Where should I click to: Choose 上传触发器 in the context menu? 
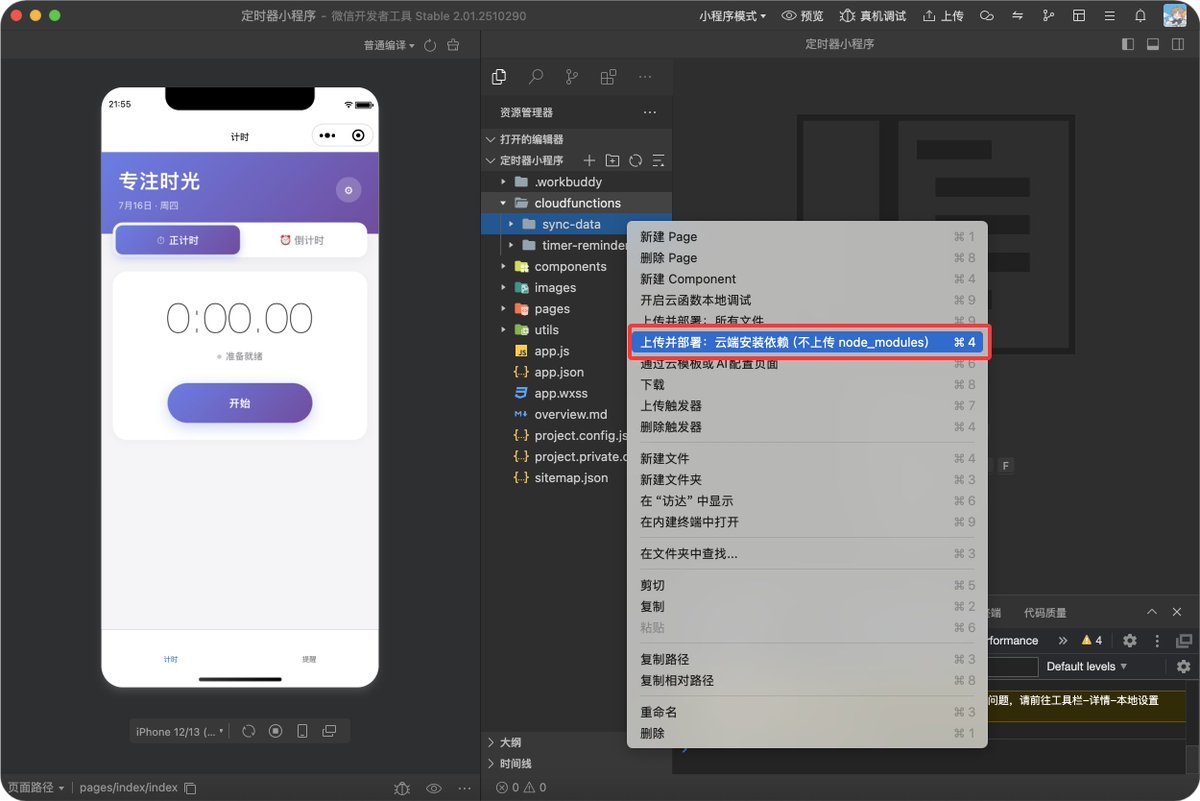(807, 406)
